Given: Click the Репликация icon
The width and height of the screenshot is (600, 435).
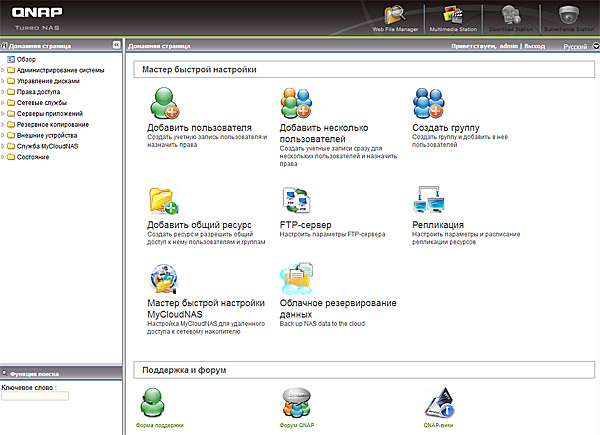Looking at the screenshot, I should click(x=430, y=202).
